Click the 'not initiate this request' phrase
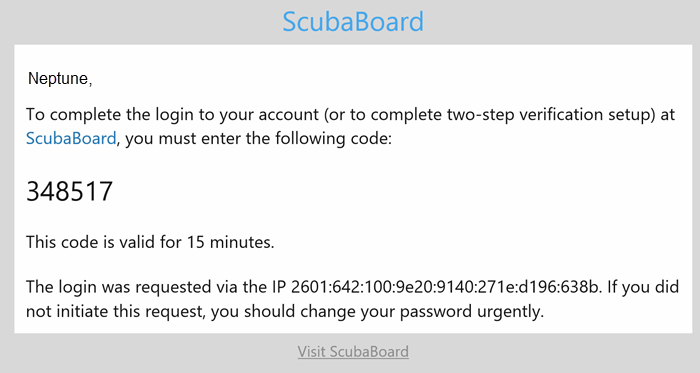The height and width of the screenshot is (373, 700). click(115, 311)
